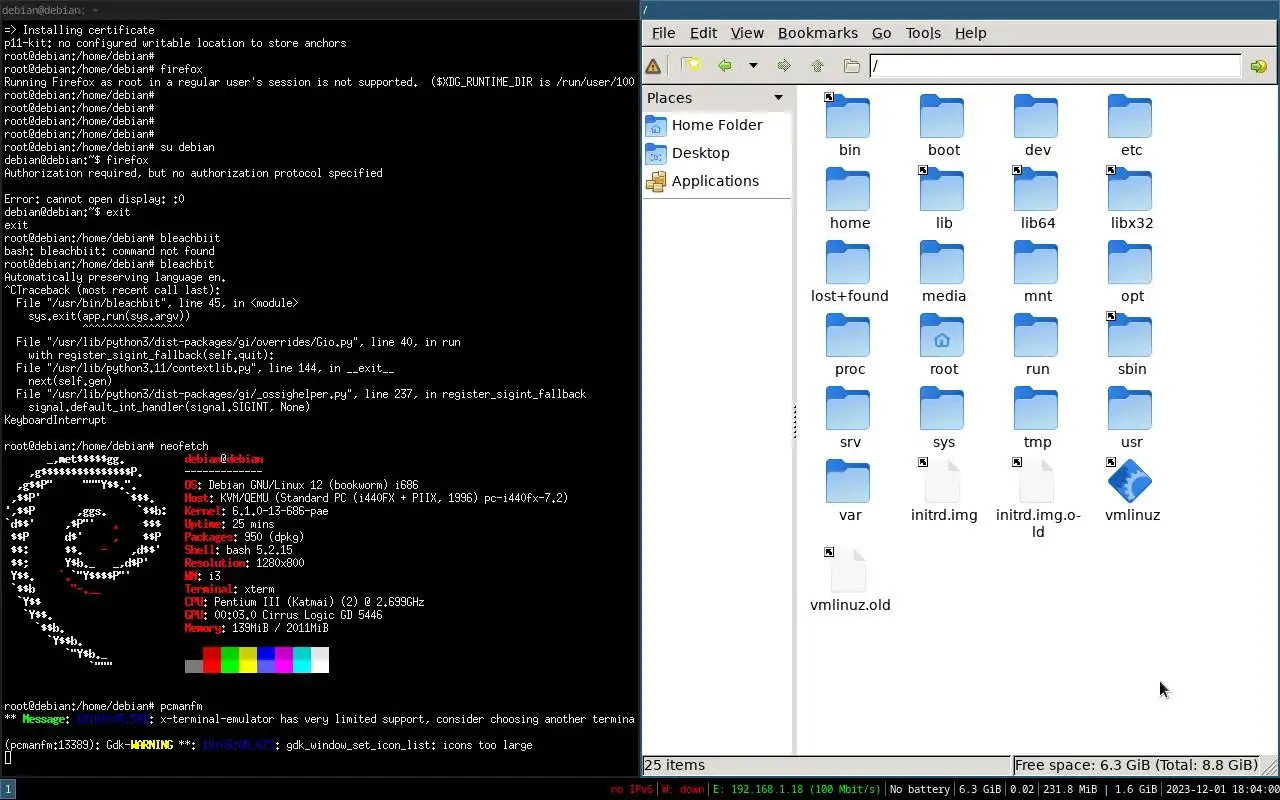Select Applications in Places sidebar
This screenshot has width=1280, height=800.
tap(716, 181)
